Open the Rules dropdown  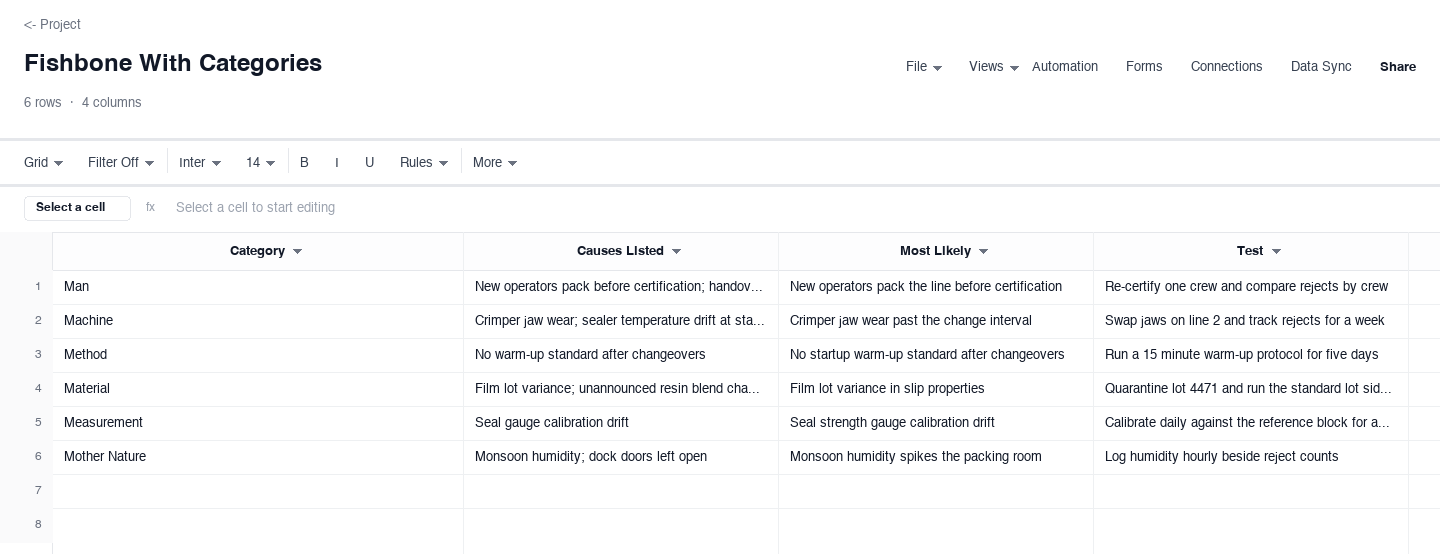pyautogui.click(x=424, y=163)
